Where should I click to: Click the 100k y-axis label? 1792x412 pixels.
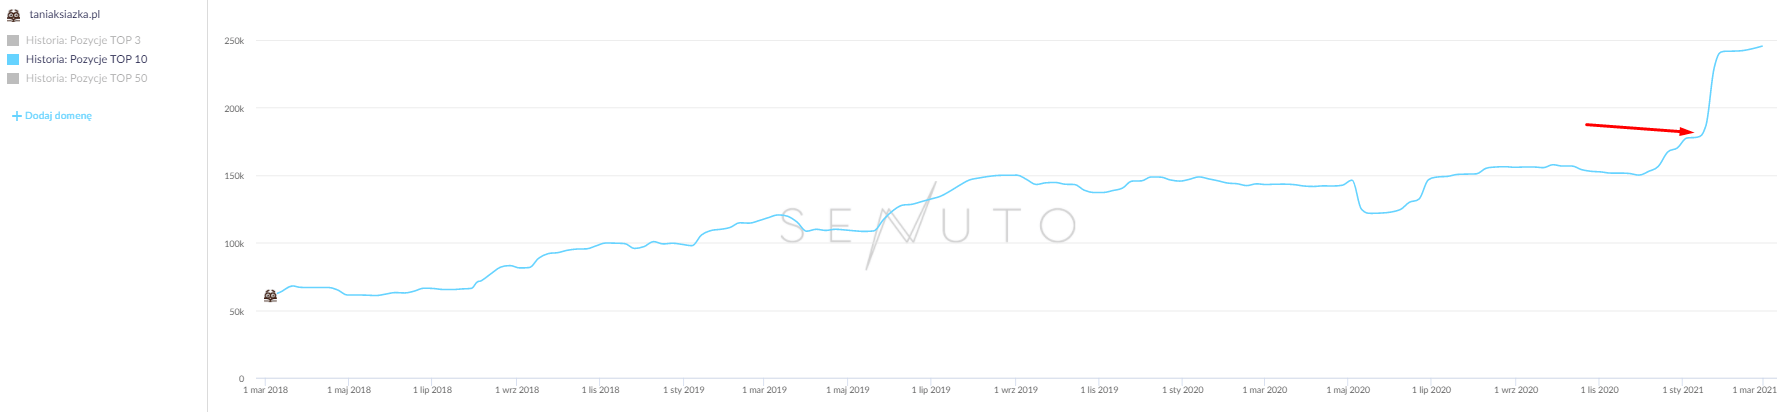[x=234, y=244]
